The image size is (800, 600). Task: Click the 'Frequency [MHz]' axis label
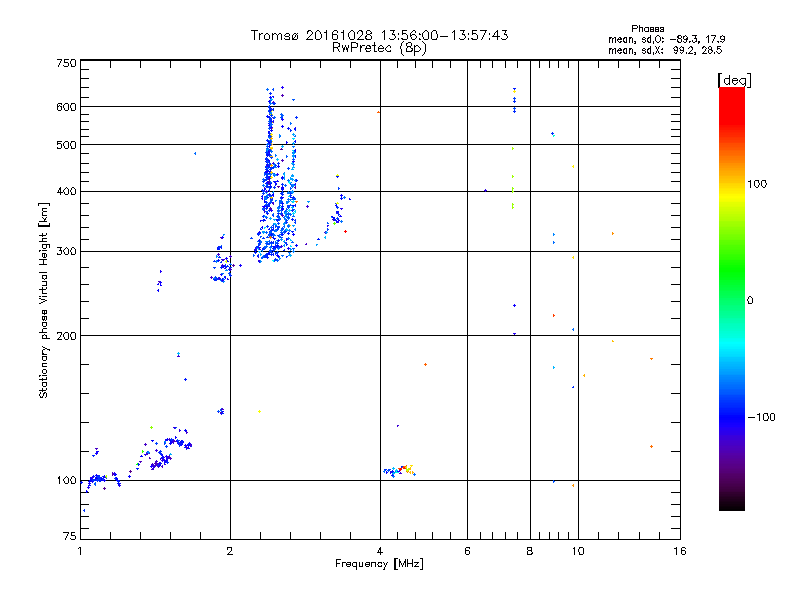coord(379,564)
